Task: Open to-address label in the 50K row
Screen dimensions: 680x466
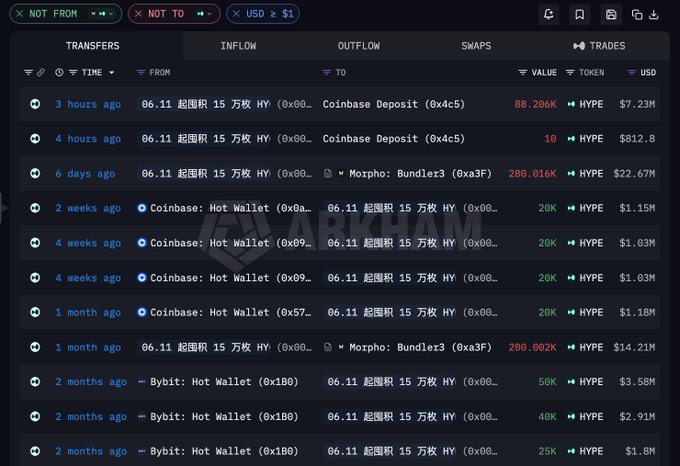Action: 390,381
